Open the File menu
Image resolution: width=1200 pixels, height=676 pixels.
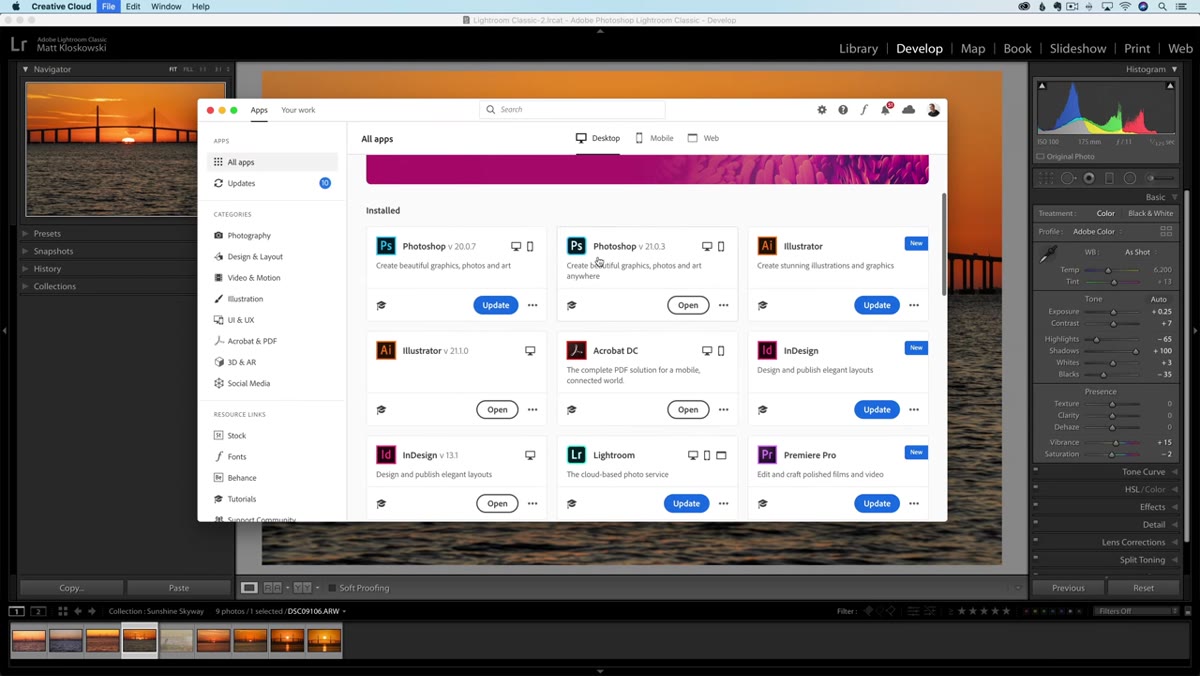(108, 6)
